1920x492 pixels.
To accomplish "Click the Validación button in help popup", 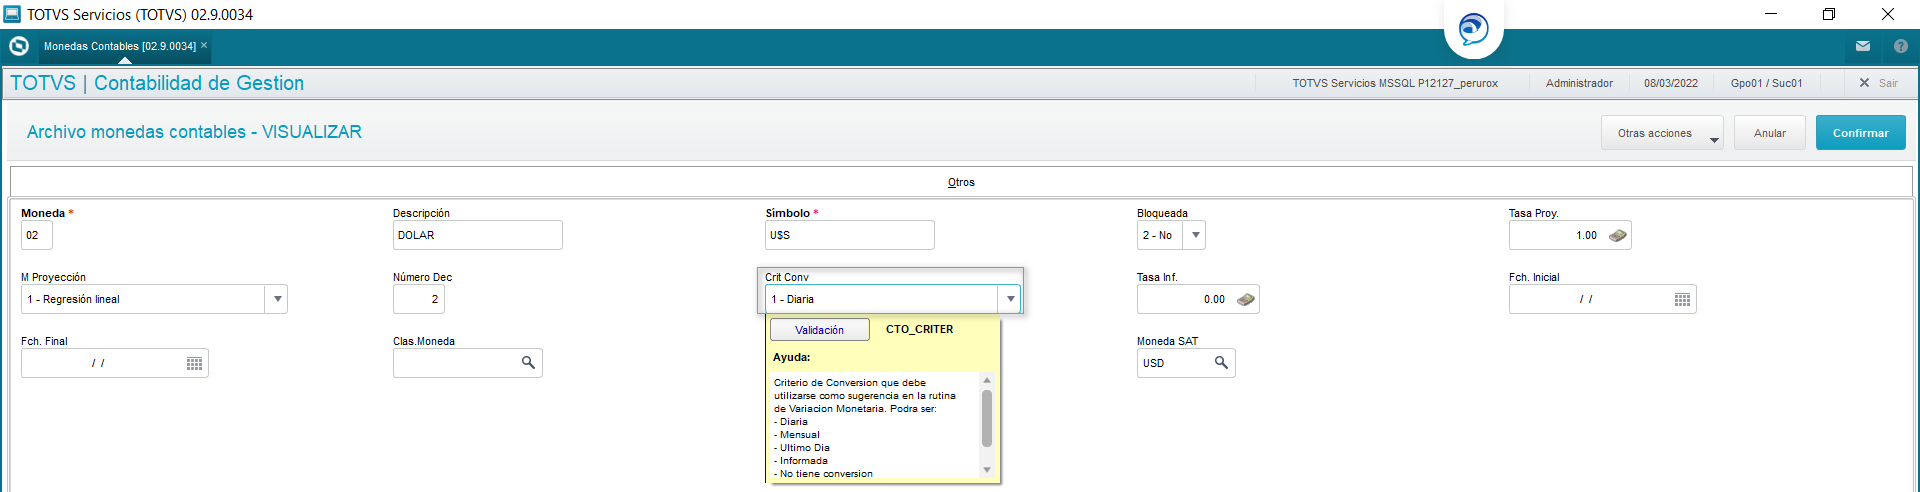I will [x=819, y=330].
